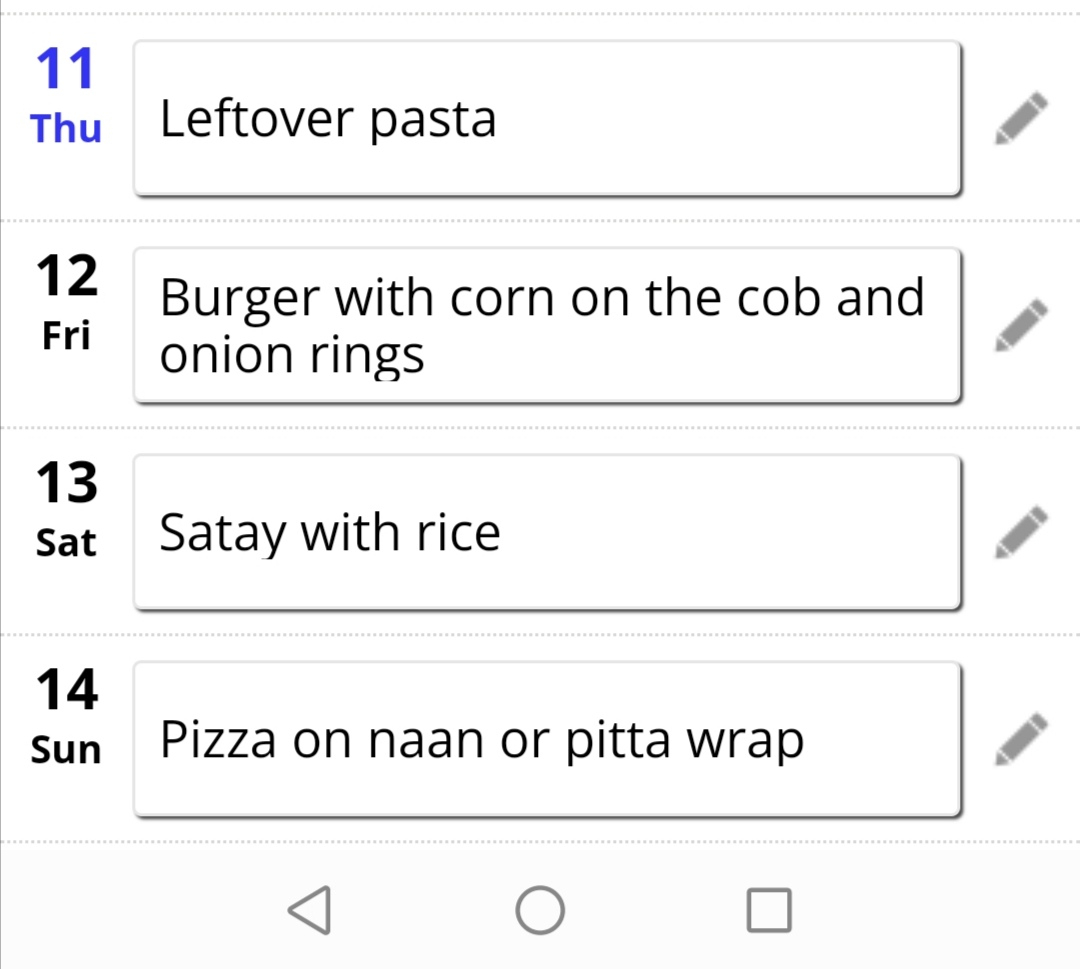
Task: Pick date number 14
Action: pyautogui.click(x=67, y=689)
